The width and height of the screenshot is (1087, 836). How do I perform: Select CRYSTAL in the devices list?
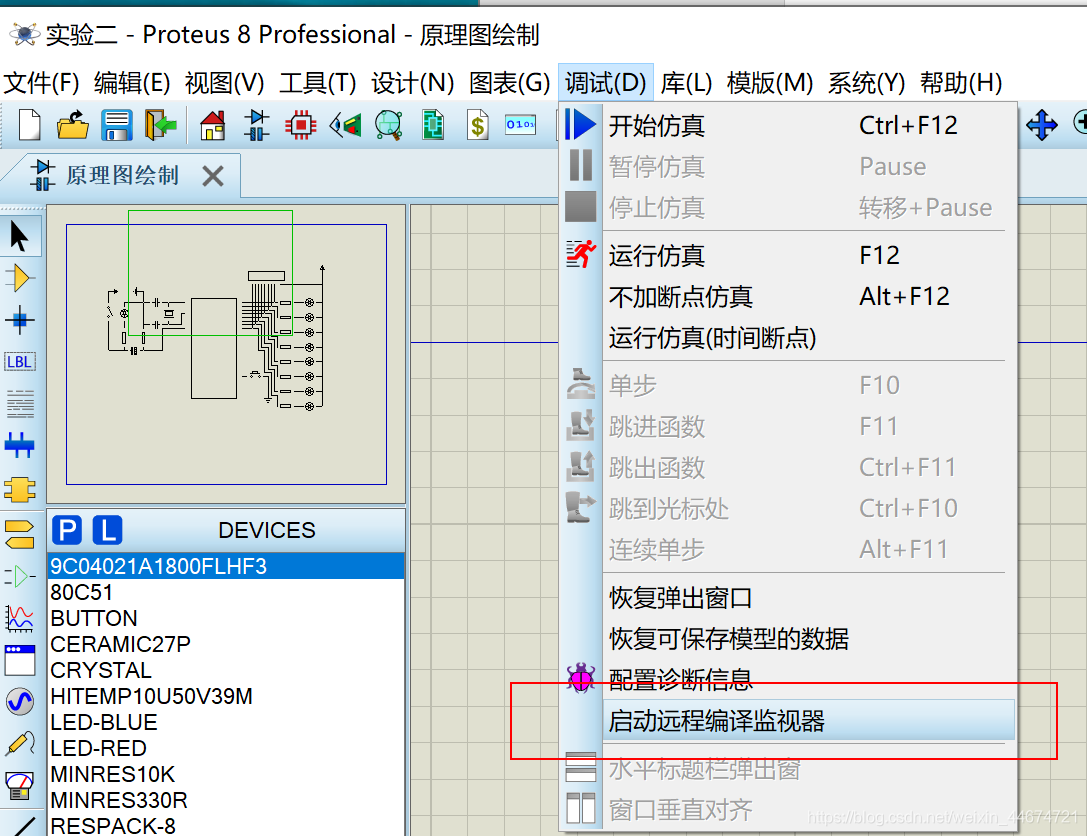click(x=226, y=670)
